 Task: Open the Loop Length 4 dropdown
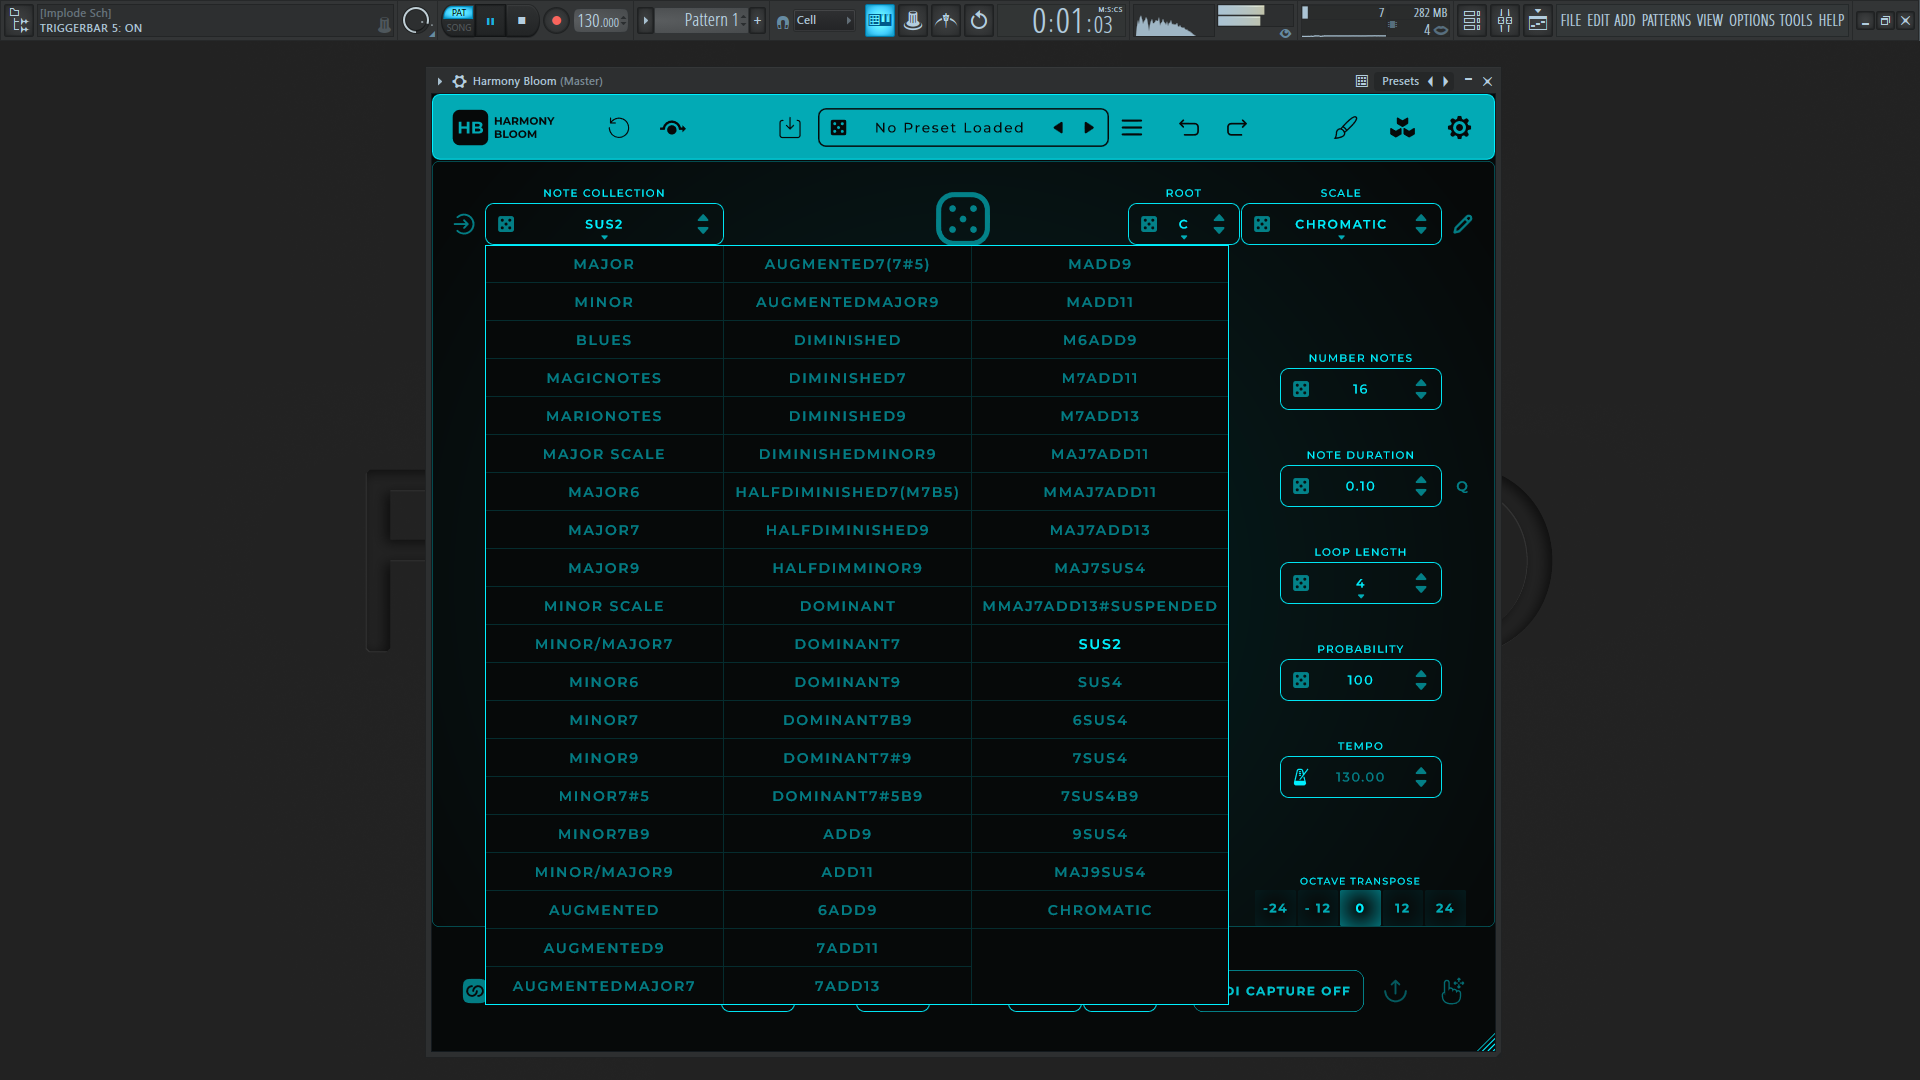point(1360,583)
